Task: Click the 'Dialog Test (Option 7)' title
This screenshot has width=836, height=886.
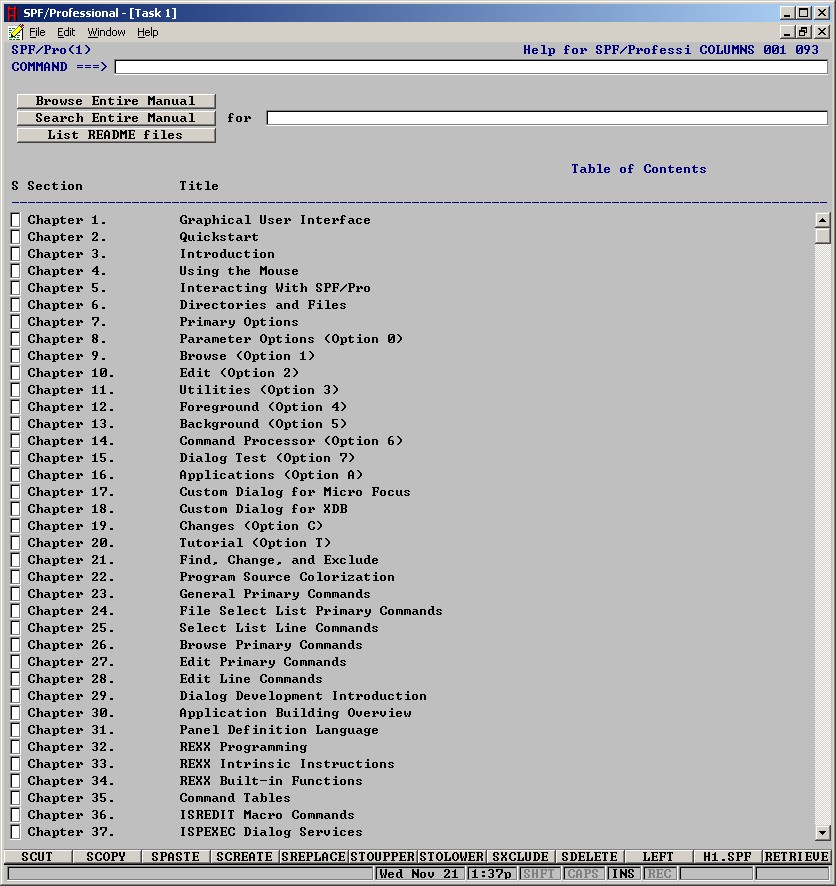Action: 267,458
